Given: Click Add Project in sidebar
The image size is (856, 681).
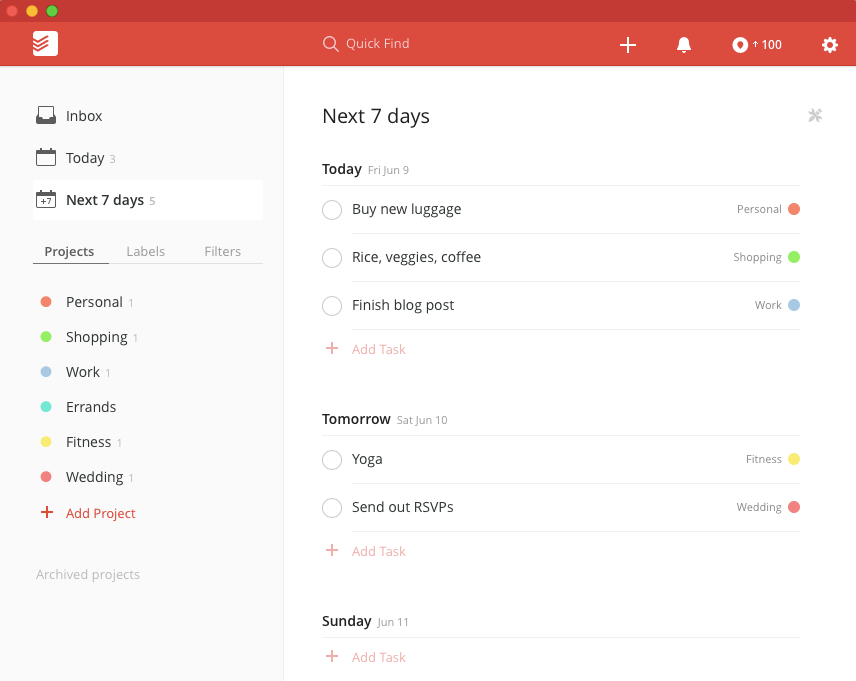Looking at the screenshot, I should [100, 513].
